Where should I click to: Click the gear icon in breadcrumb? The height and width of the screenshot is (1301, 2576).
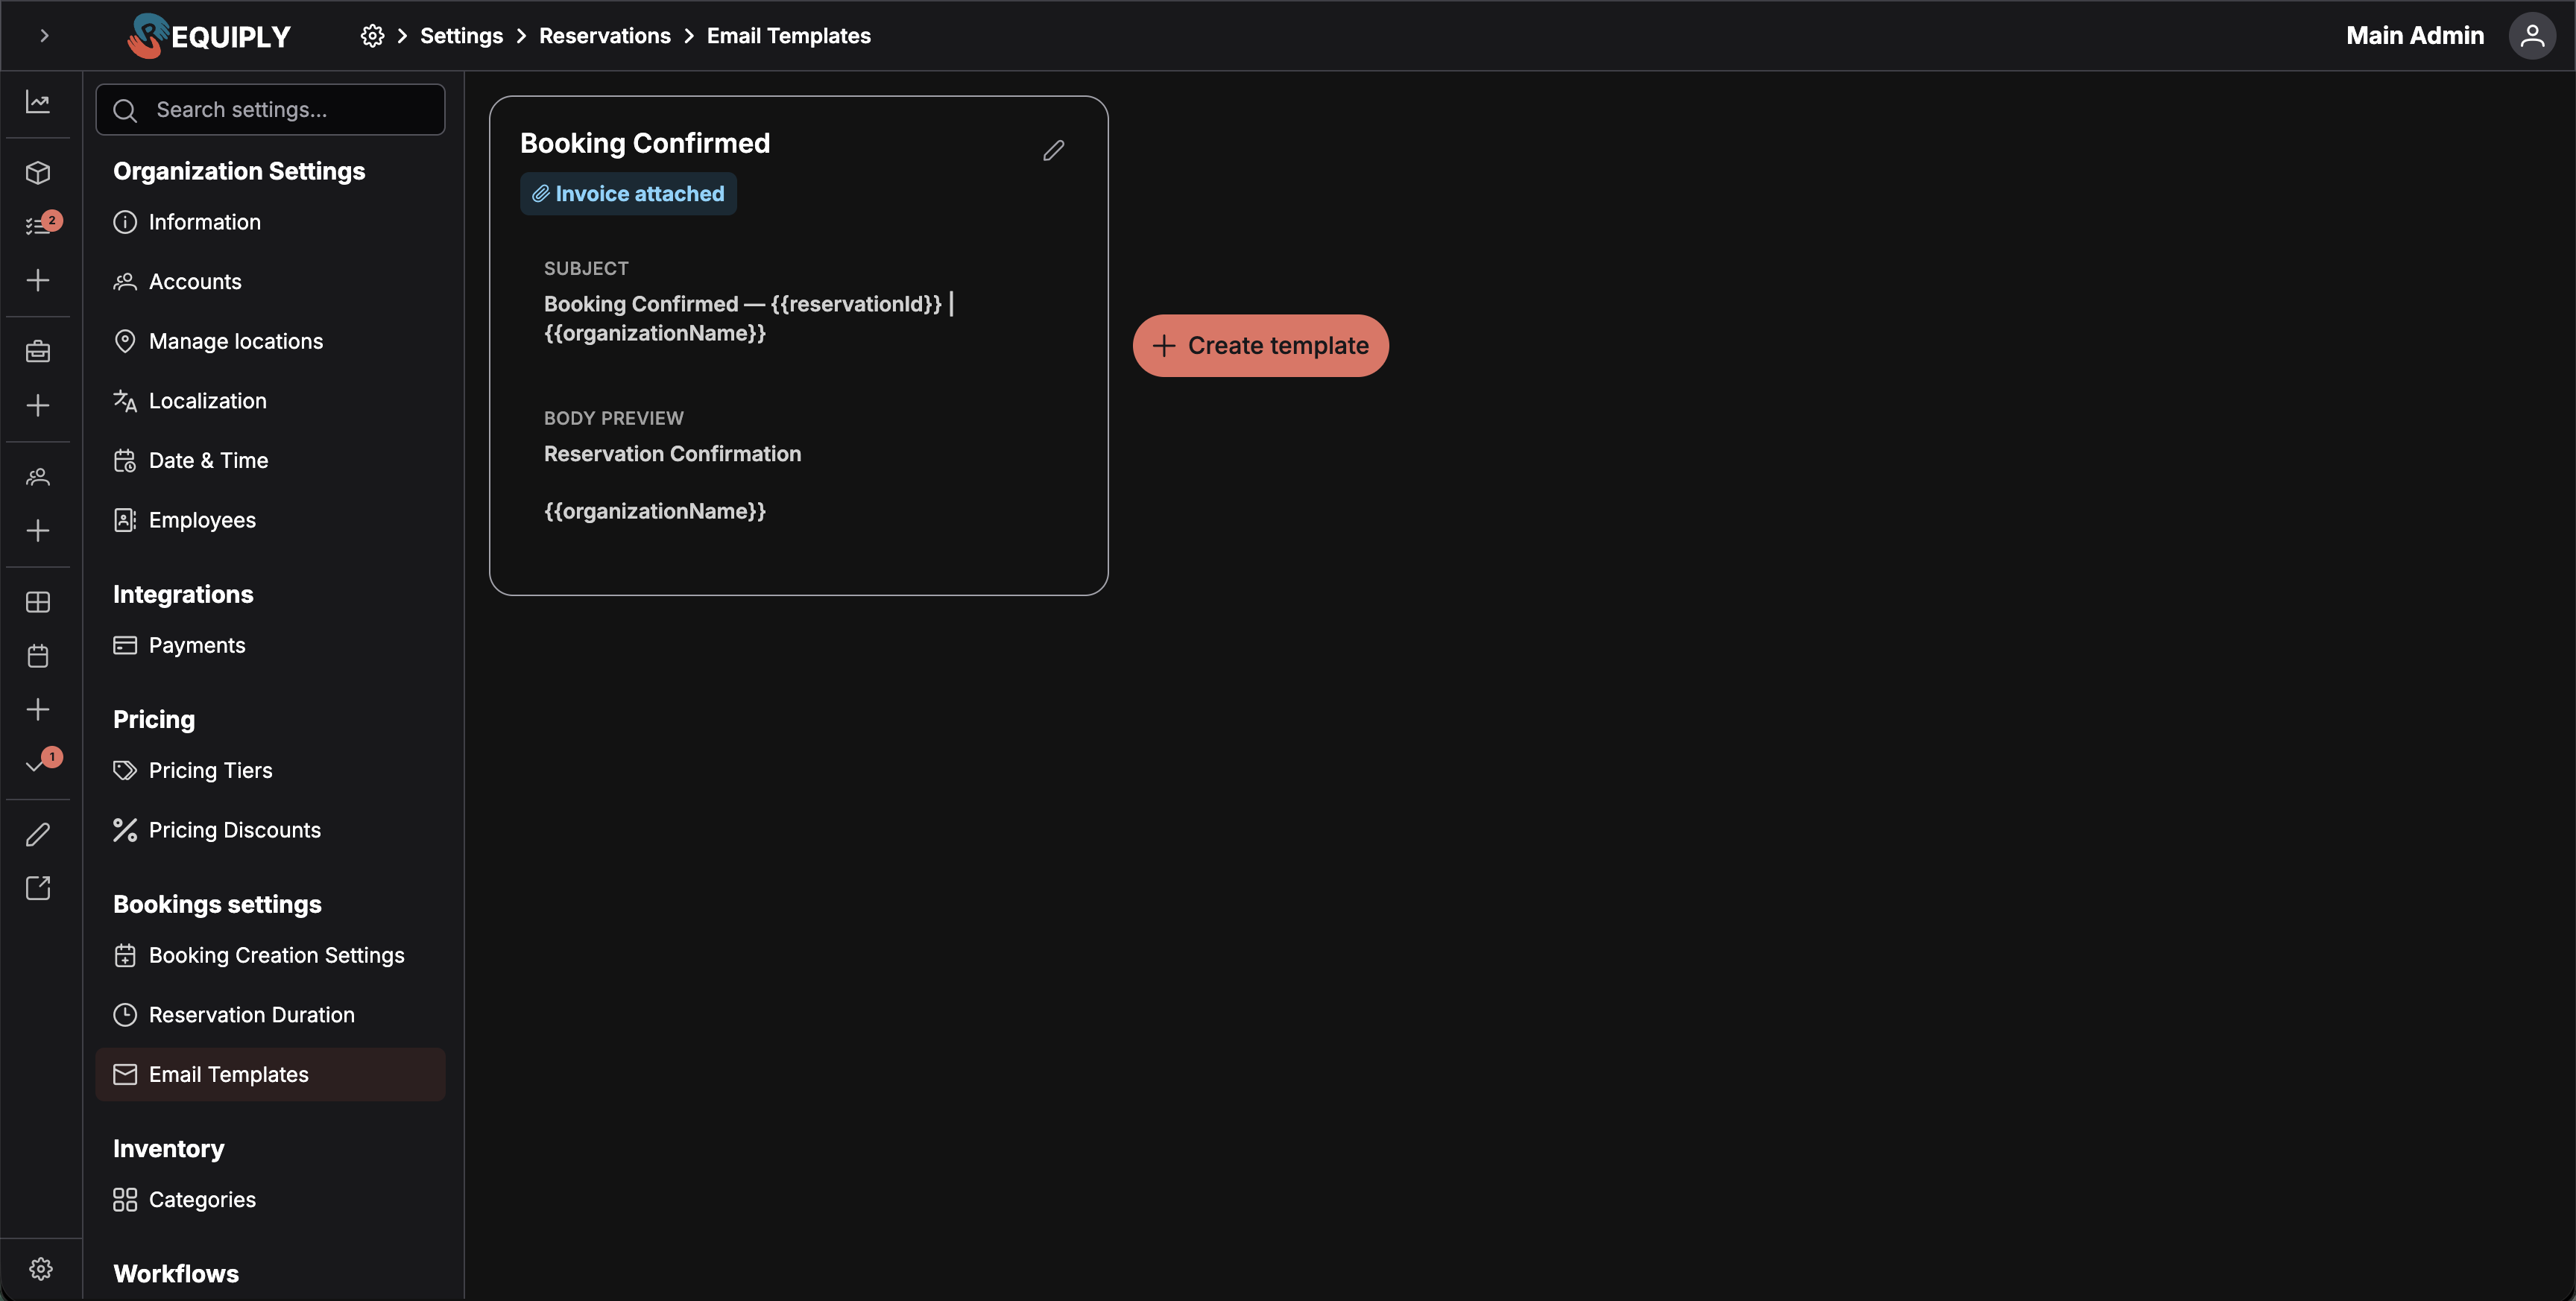(372, 35)
